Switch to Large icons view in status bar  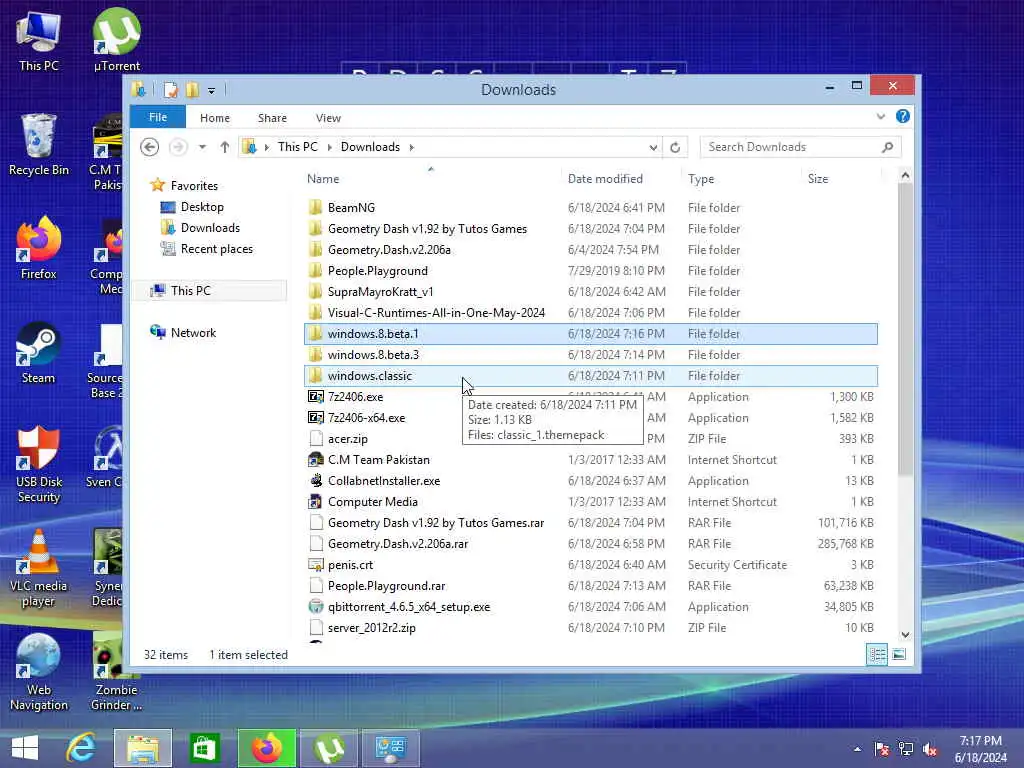tap(899, 654)
